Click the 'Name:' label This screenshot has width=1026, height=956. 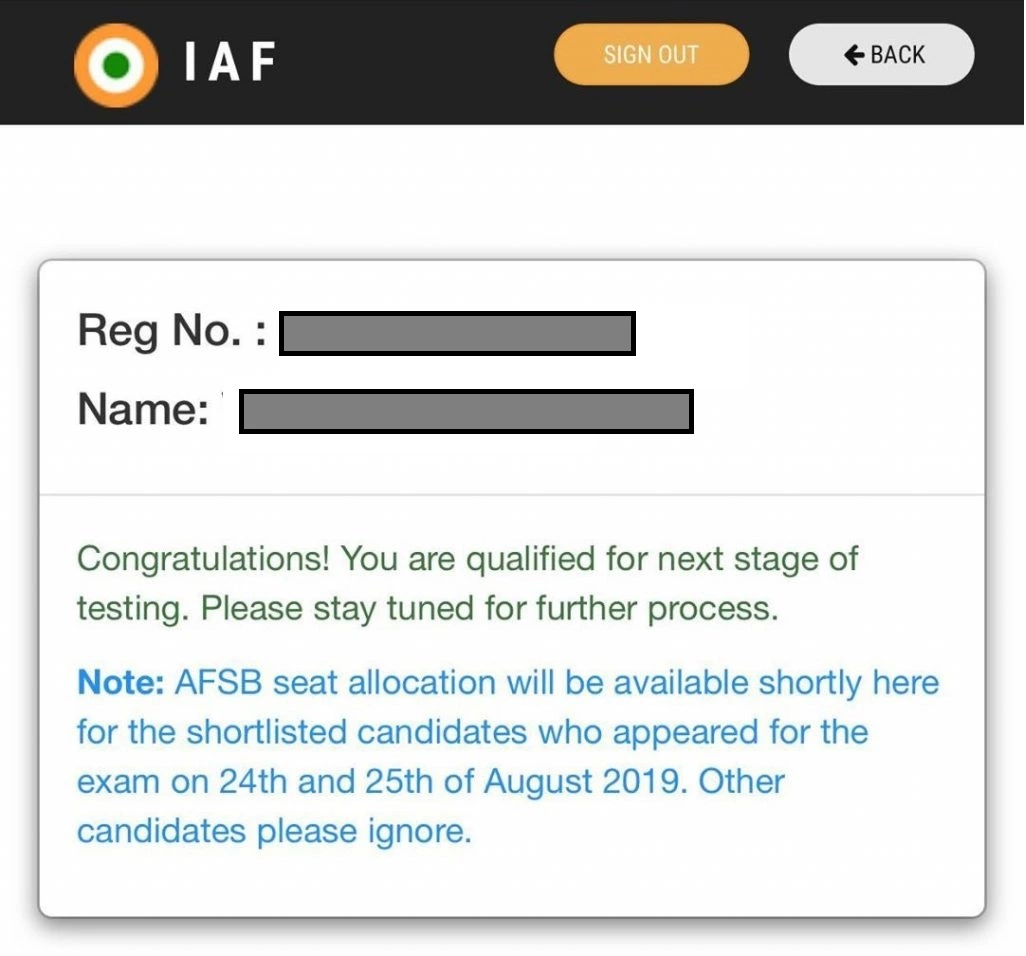pyautogui.click(x=143, y=410)
